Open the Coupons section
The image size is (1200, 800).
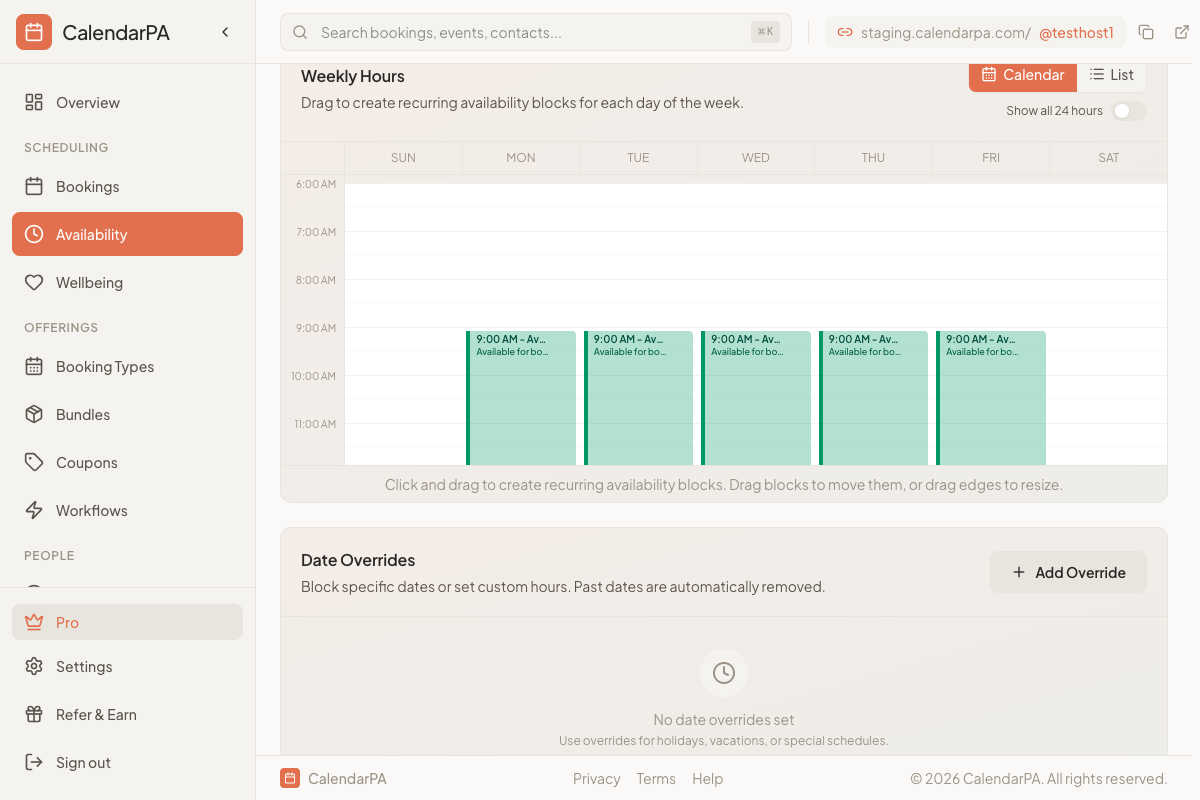tap(84, 462)
